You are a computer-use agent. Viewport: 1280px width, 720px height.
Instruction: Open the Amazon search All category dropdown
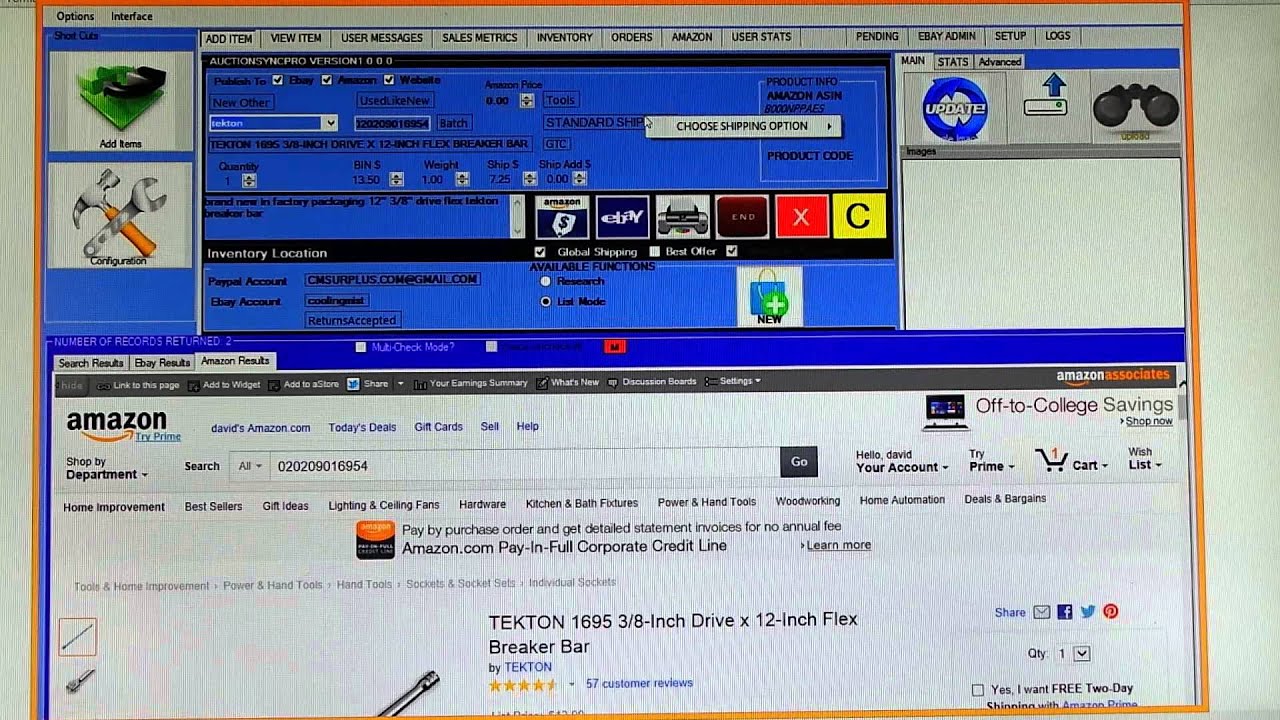click(249, 466)
